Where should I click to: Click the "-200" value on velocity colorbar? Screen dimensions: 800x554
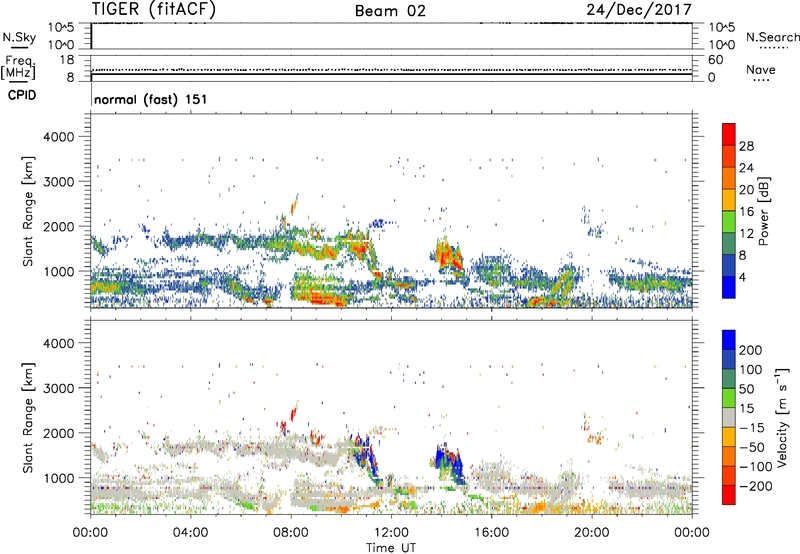pos(756,486)
